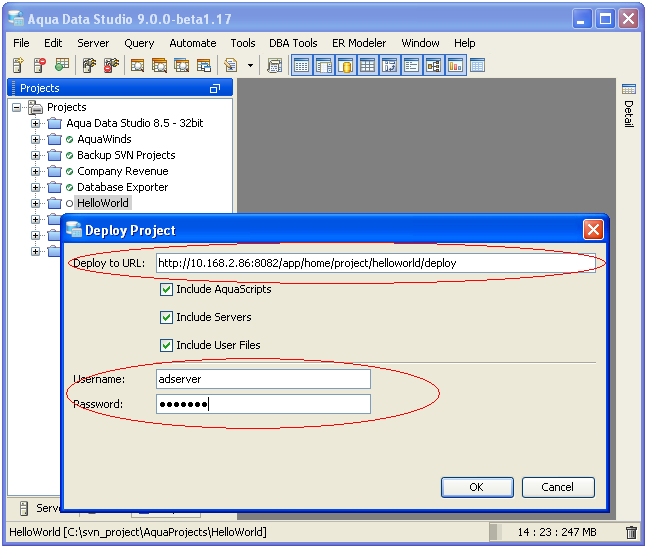Image resolution: width=647 pixels, height=547 pixels.
Task: Click into the Password field
Action: click(263, 404)
